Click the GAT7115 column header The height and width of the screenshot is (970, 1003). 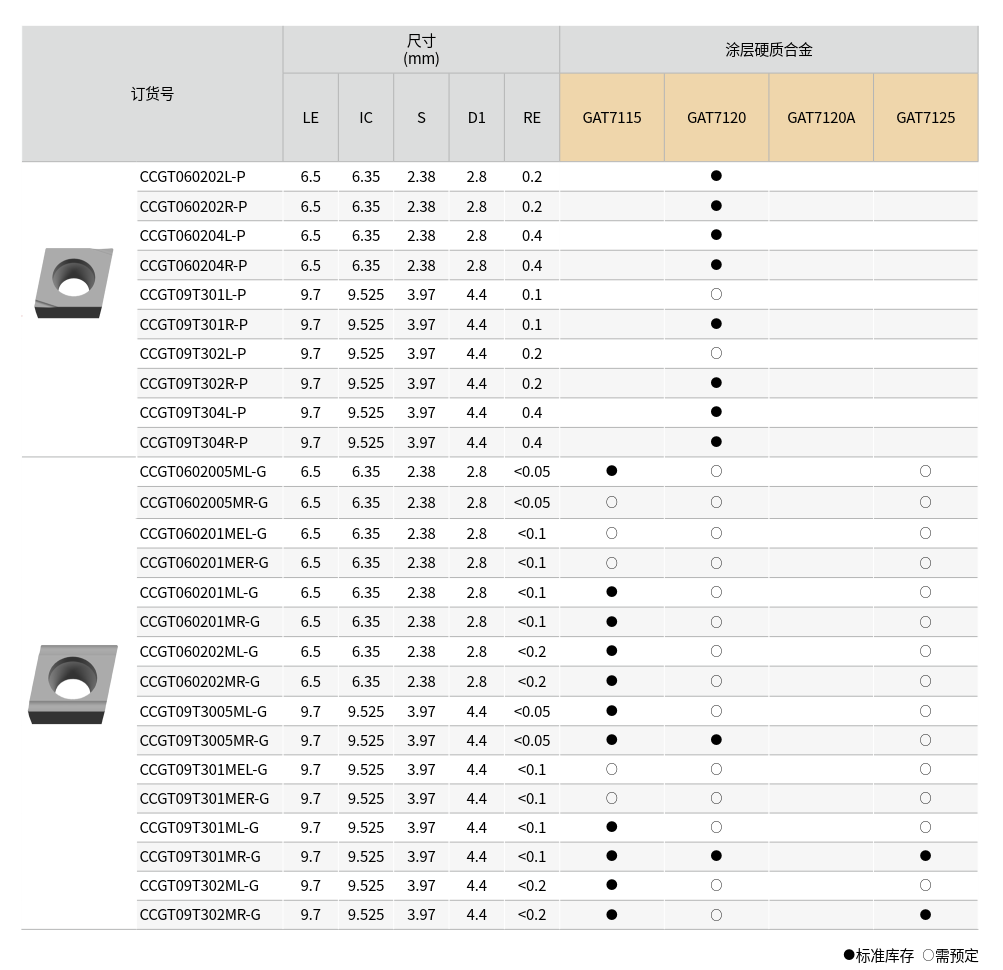[612, 118]
